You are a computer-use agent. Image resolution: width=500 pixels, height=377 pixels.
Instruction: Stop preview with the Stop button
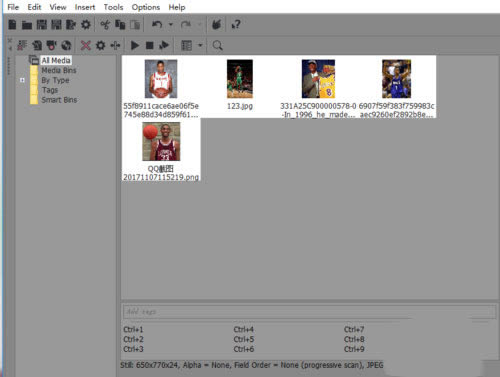tap(150, 45)
